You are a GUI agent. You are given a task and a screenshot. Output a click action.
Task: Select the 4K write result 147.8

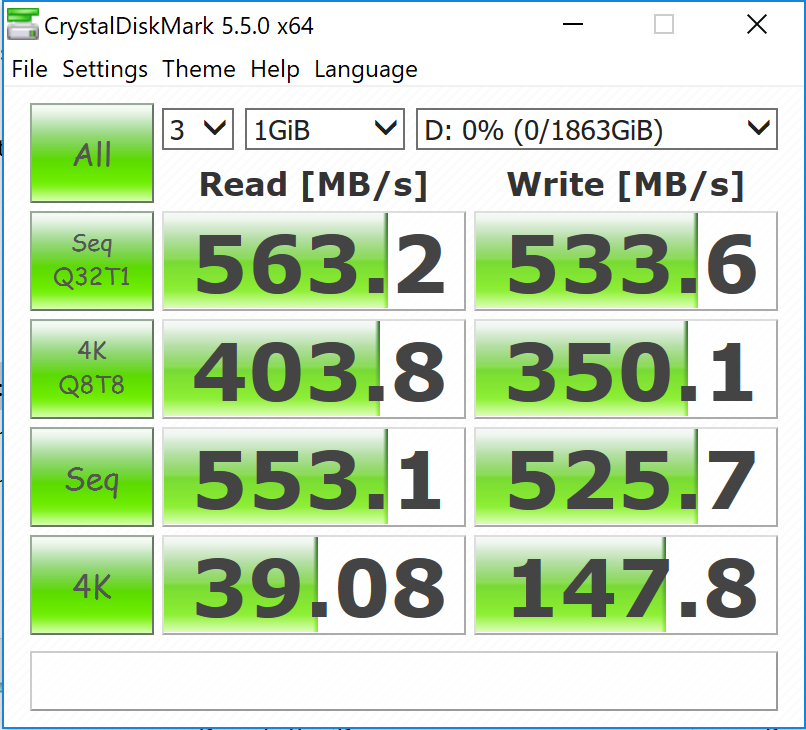pos(626,585)
